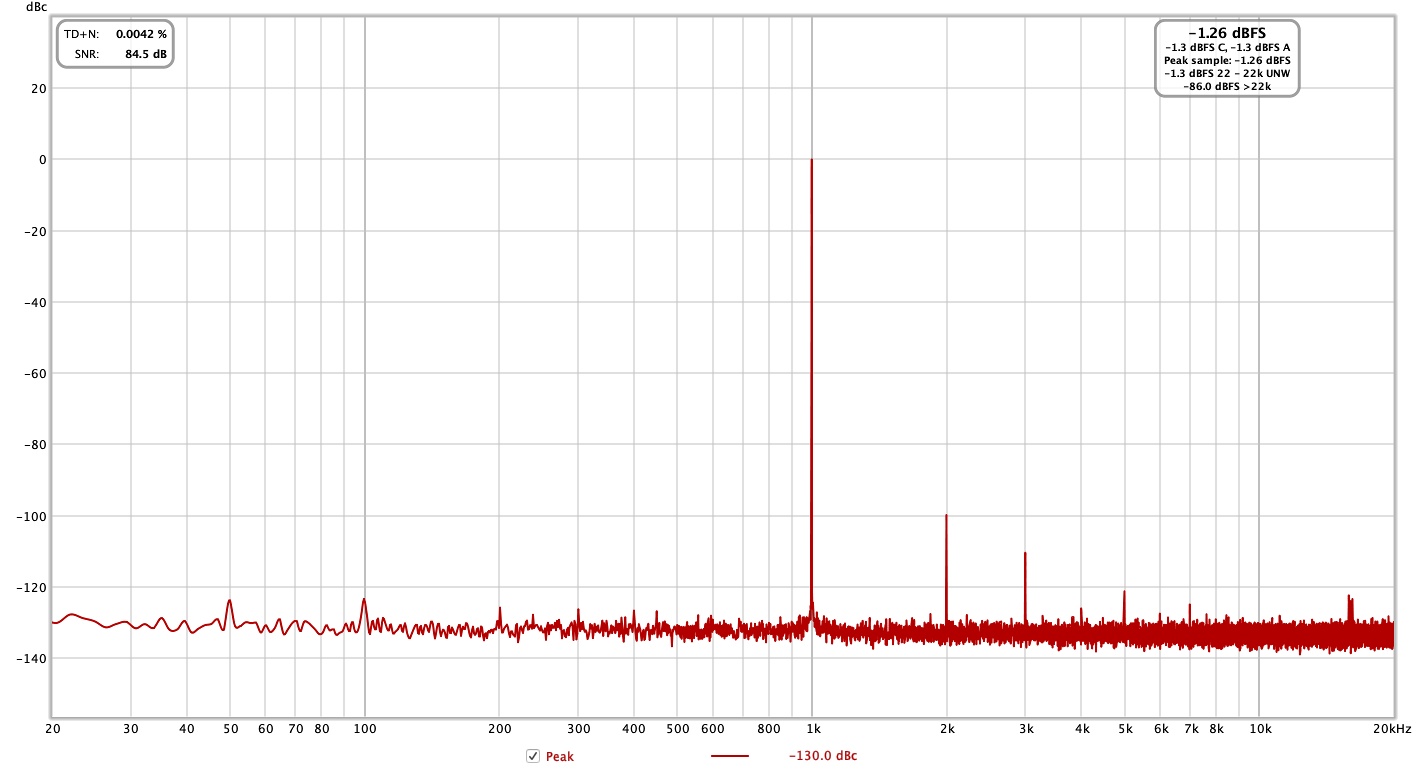1420x772 pixels.
Task: Click the 3k frequency axis label
Action: pos(1027,730)
